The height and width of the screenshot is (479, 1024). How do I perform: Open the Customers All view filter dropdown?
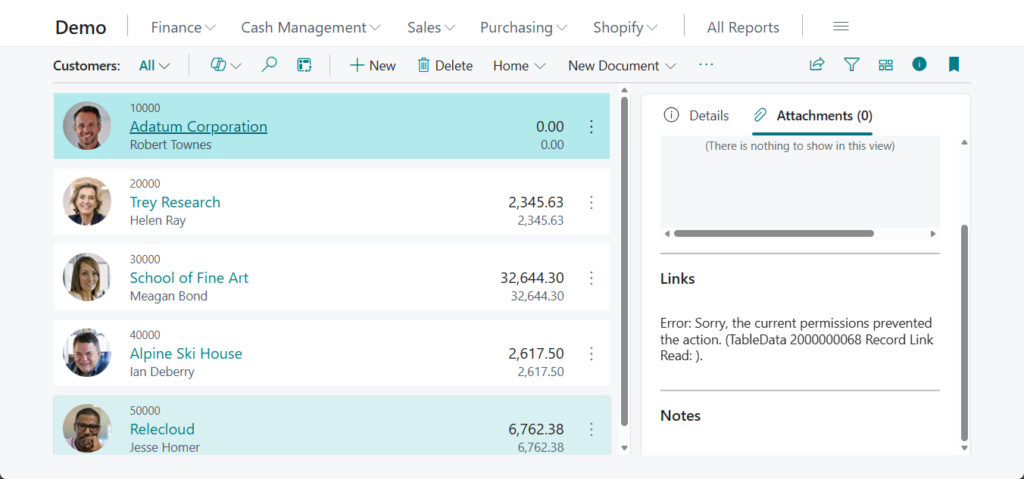pos(154,65)
